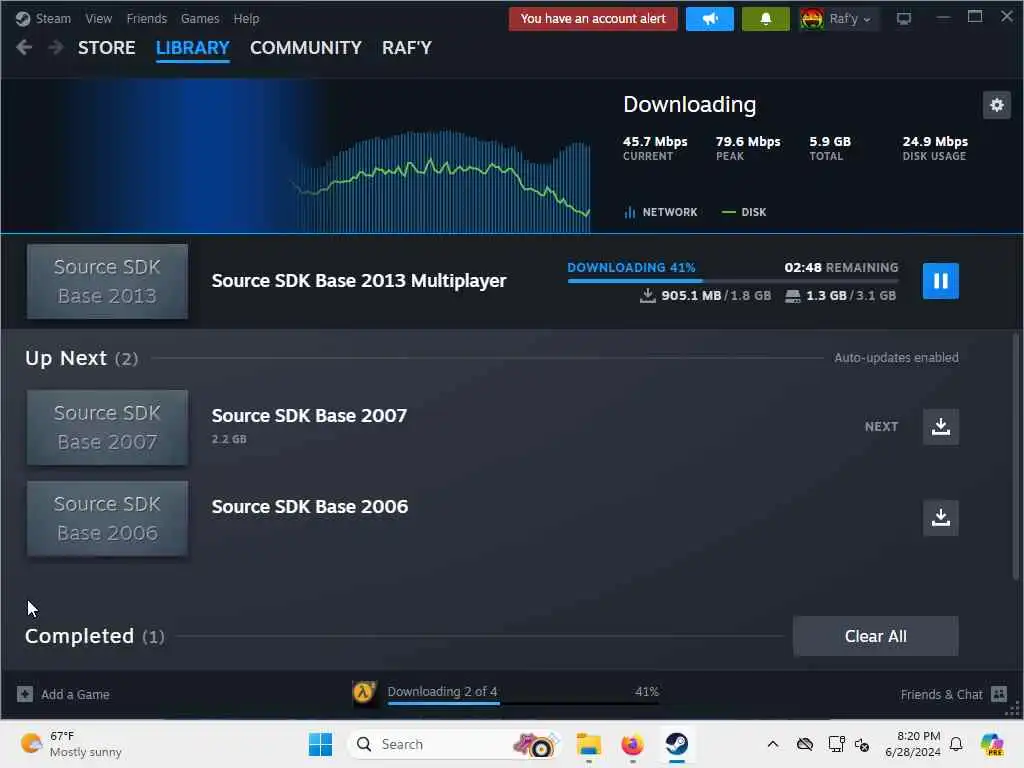Image resolution: width=1024 pixels, height=768 pixels.
Task: Open Firefox from the taskbar
Action: coord(632,744)
